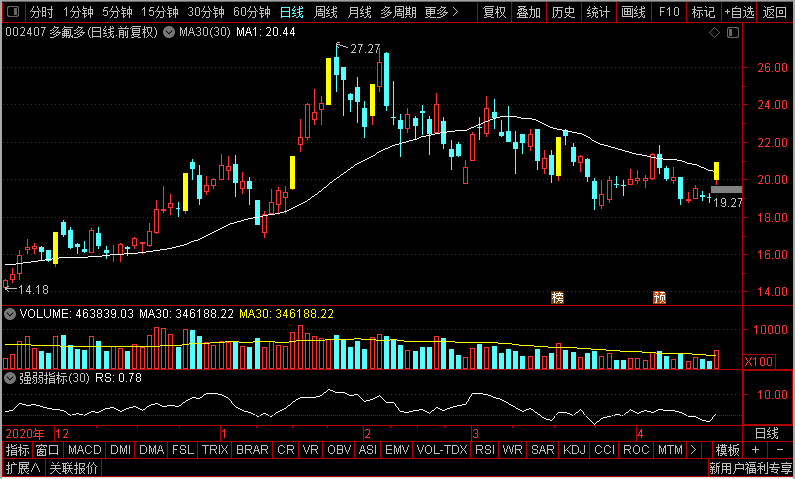Add stock with +自选
The image size is (795, 479).
coord(739,12)
